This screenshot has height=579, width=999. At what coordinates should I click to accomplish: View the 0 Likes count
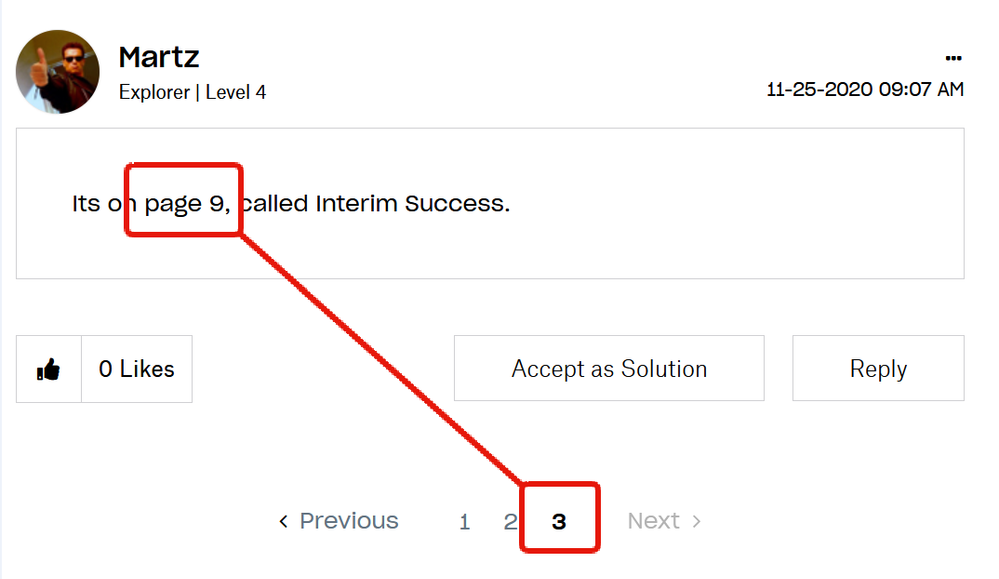pos(137,369)
